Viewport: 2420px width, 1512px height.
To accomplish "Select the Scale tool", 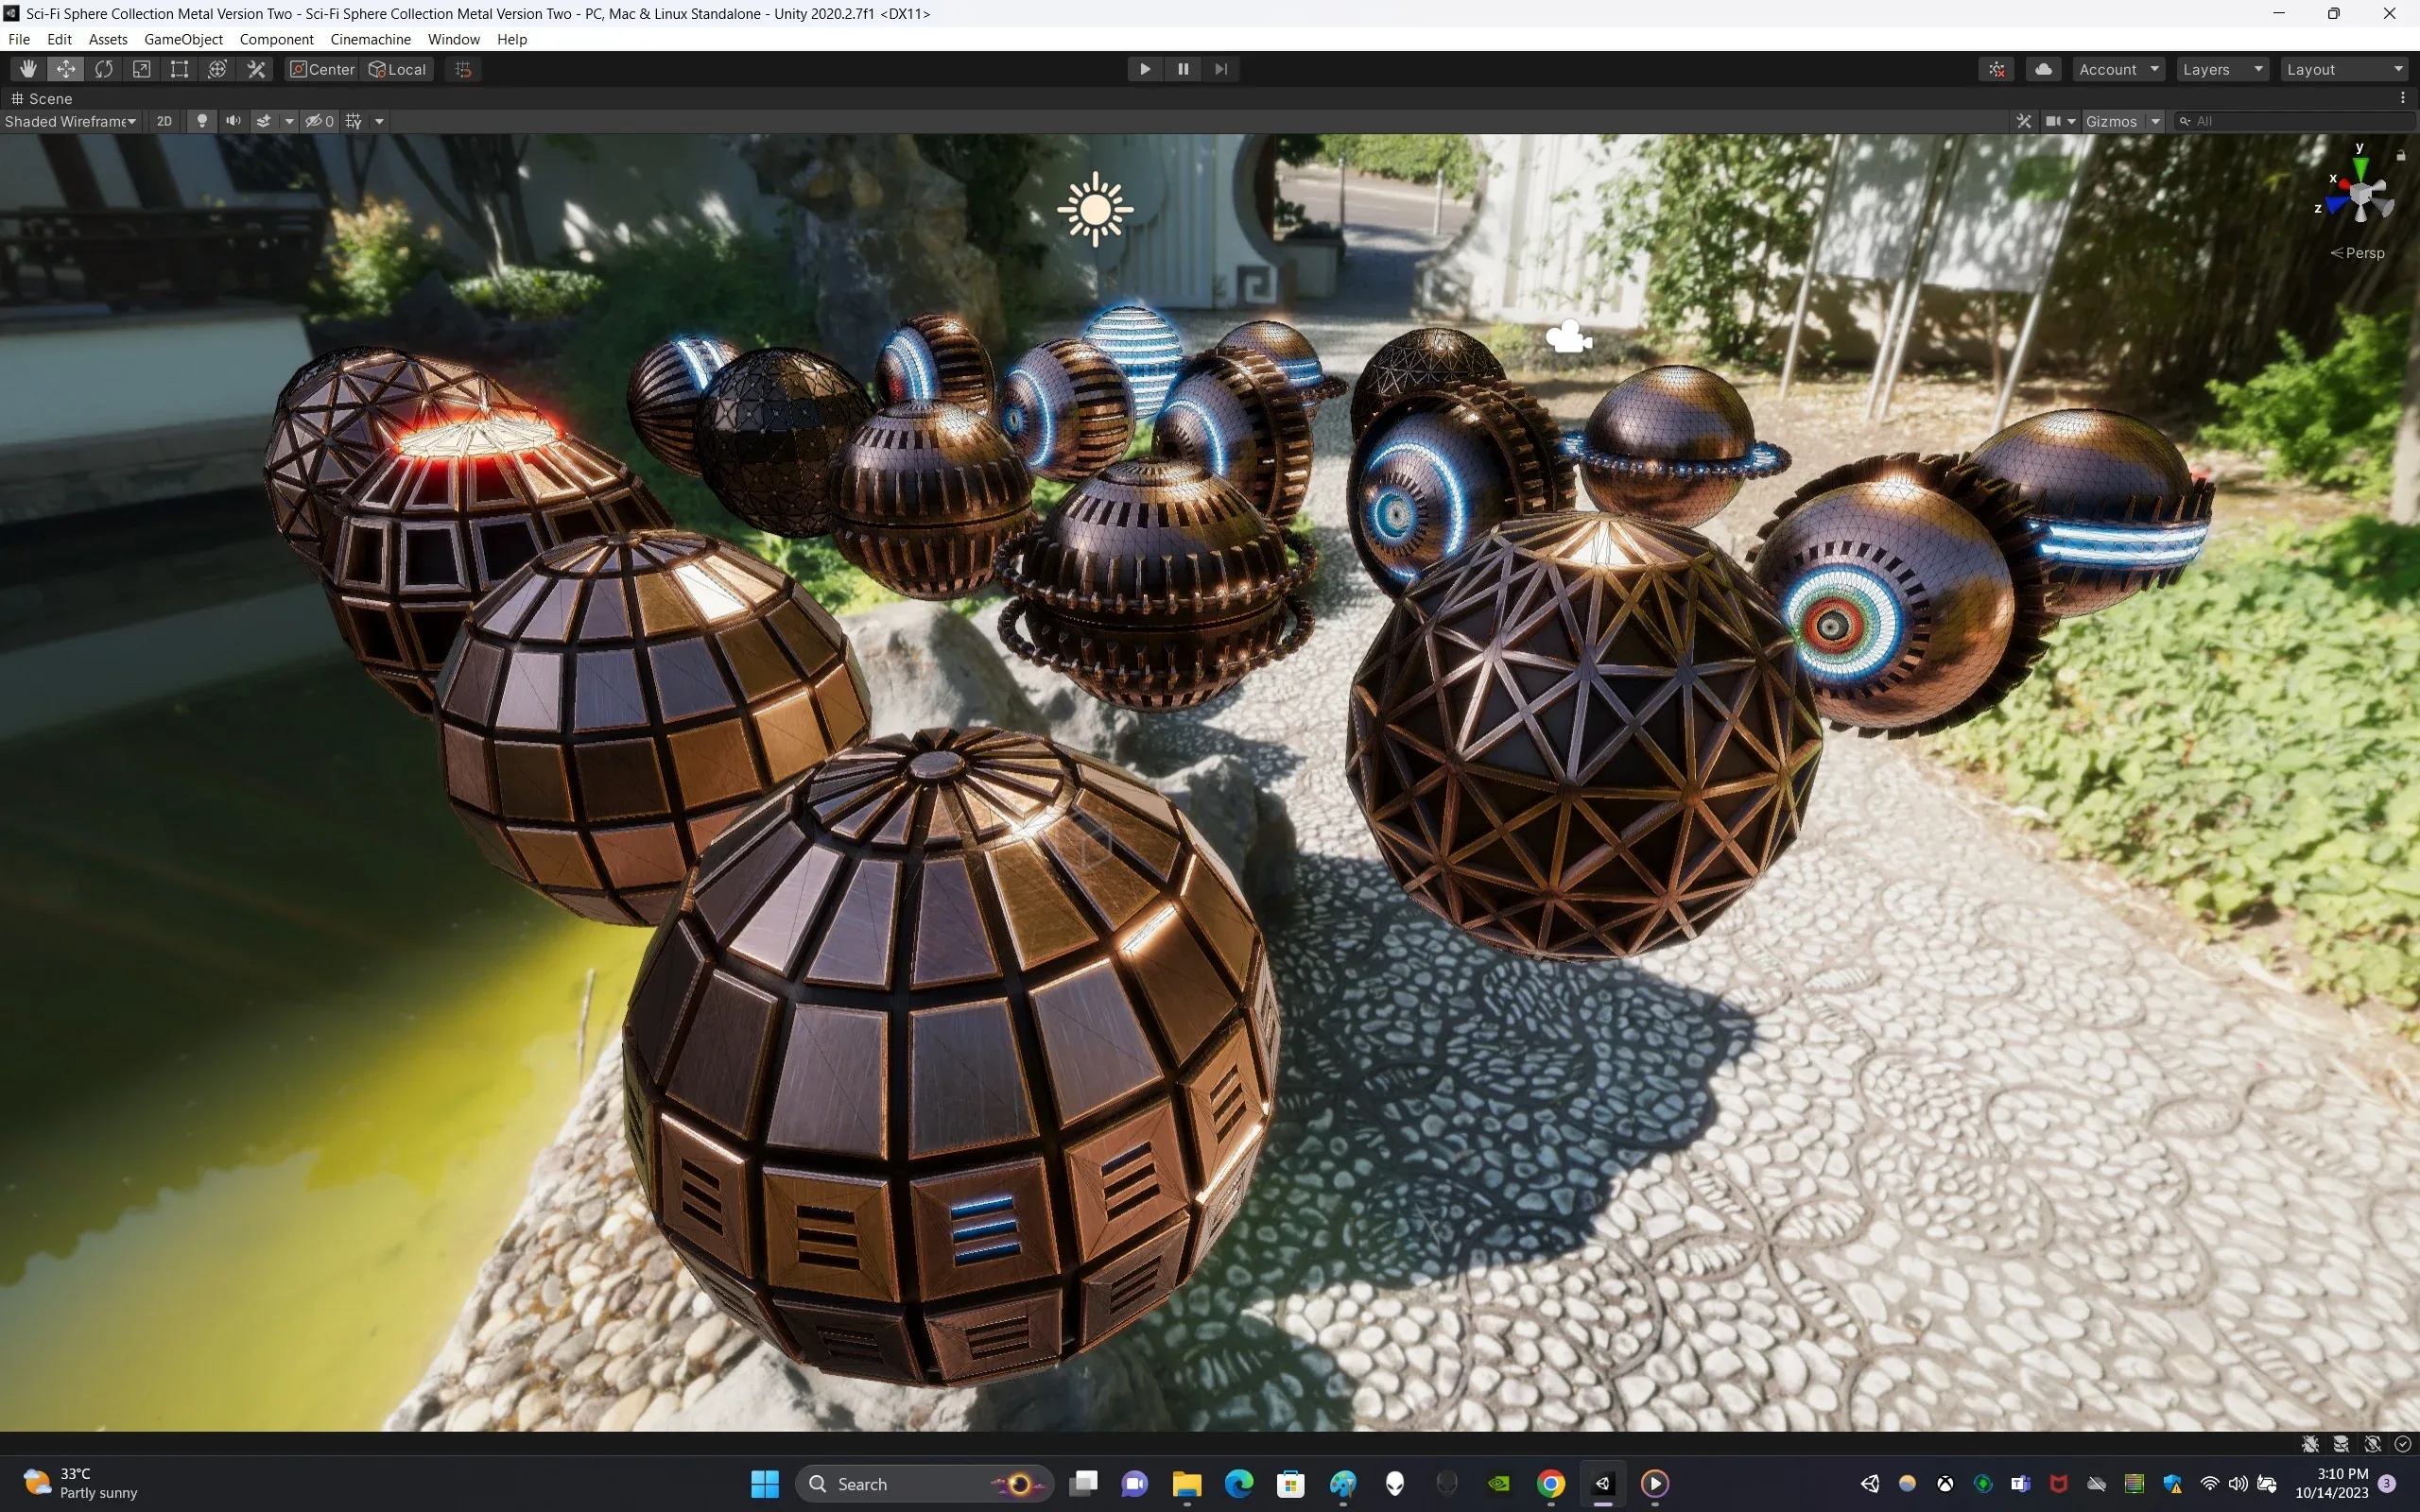I will coord(141,69).
